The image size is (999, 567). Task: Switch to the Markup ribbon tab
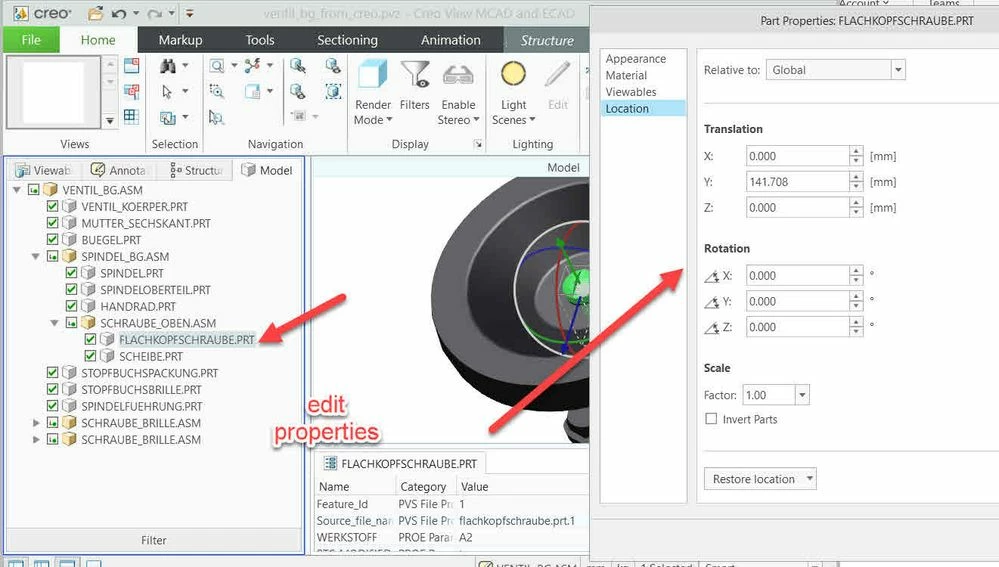[180, 40]
